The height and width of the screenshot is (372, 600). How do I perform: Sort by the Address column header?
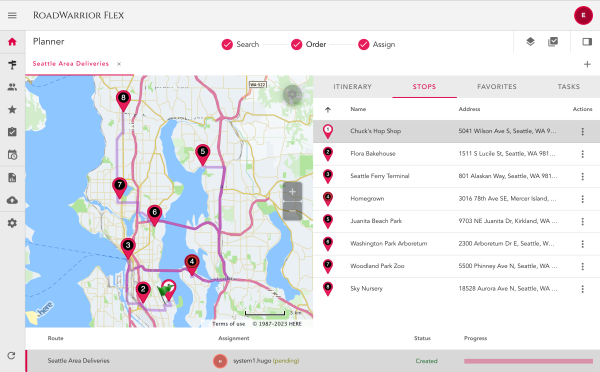coord(469,109)
